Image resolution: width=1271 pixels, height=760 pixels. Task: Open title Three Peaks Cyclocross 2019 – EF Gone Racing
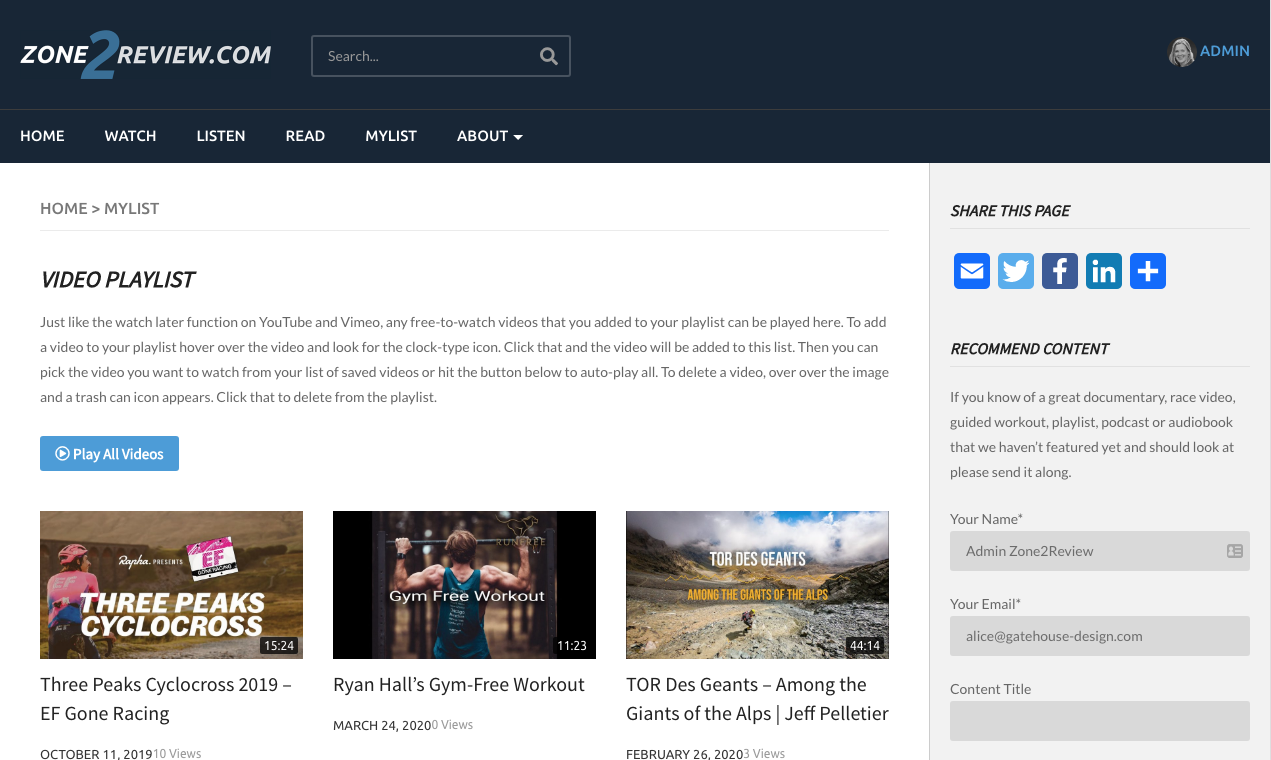coord(166,699)
